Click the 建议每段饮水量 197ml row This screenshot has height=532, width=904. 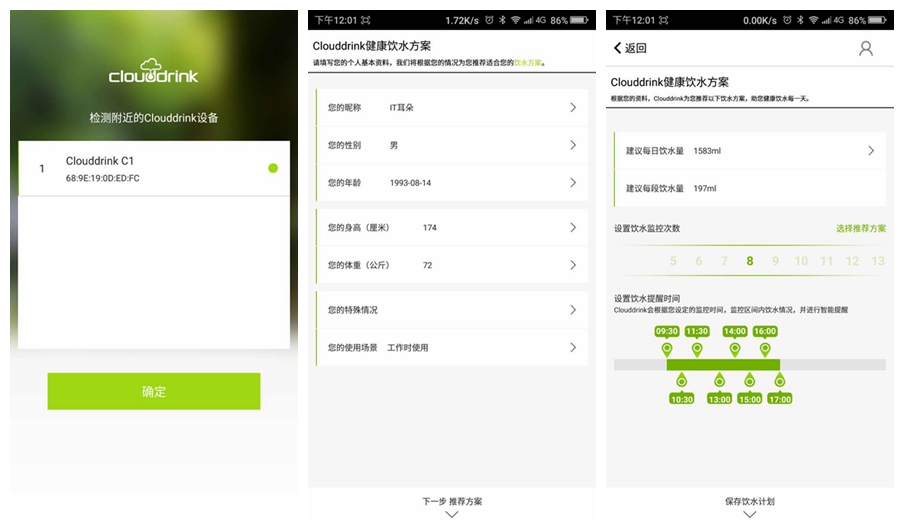click(x=750, y=188)
